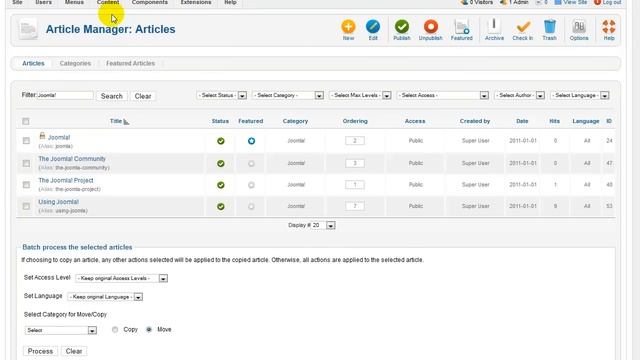Open The Joomla! Project article link
This screenshot has width=640, height=360.
click(66, 180)
